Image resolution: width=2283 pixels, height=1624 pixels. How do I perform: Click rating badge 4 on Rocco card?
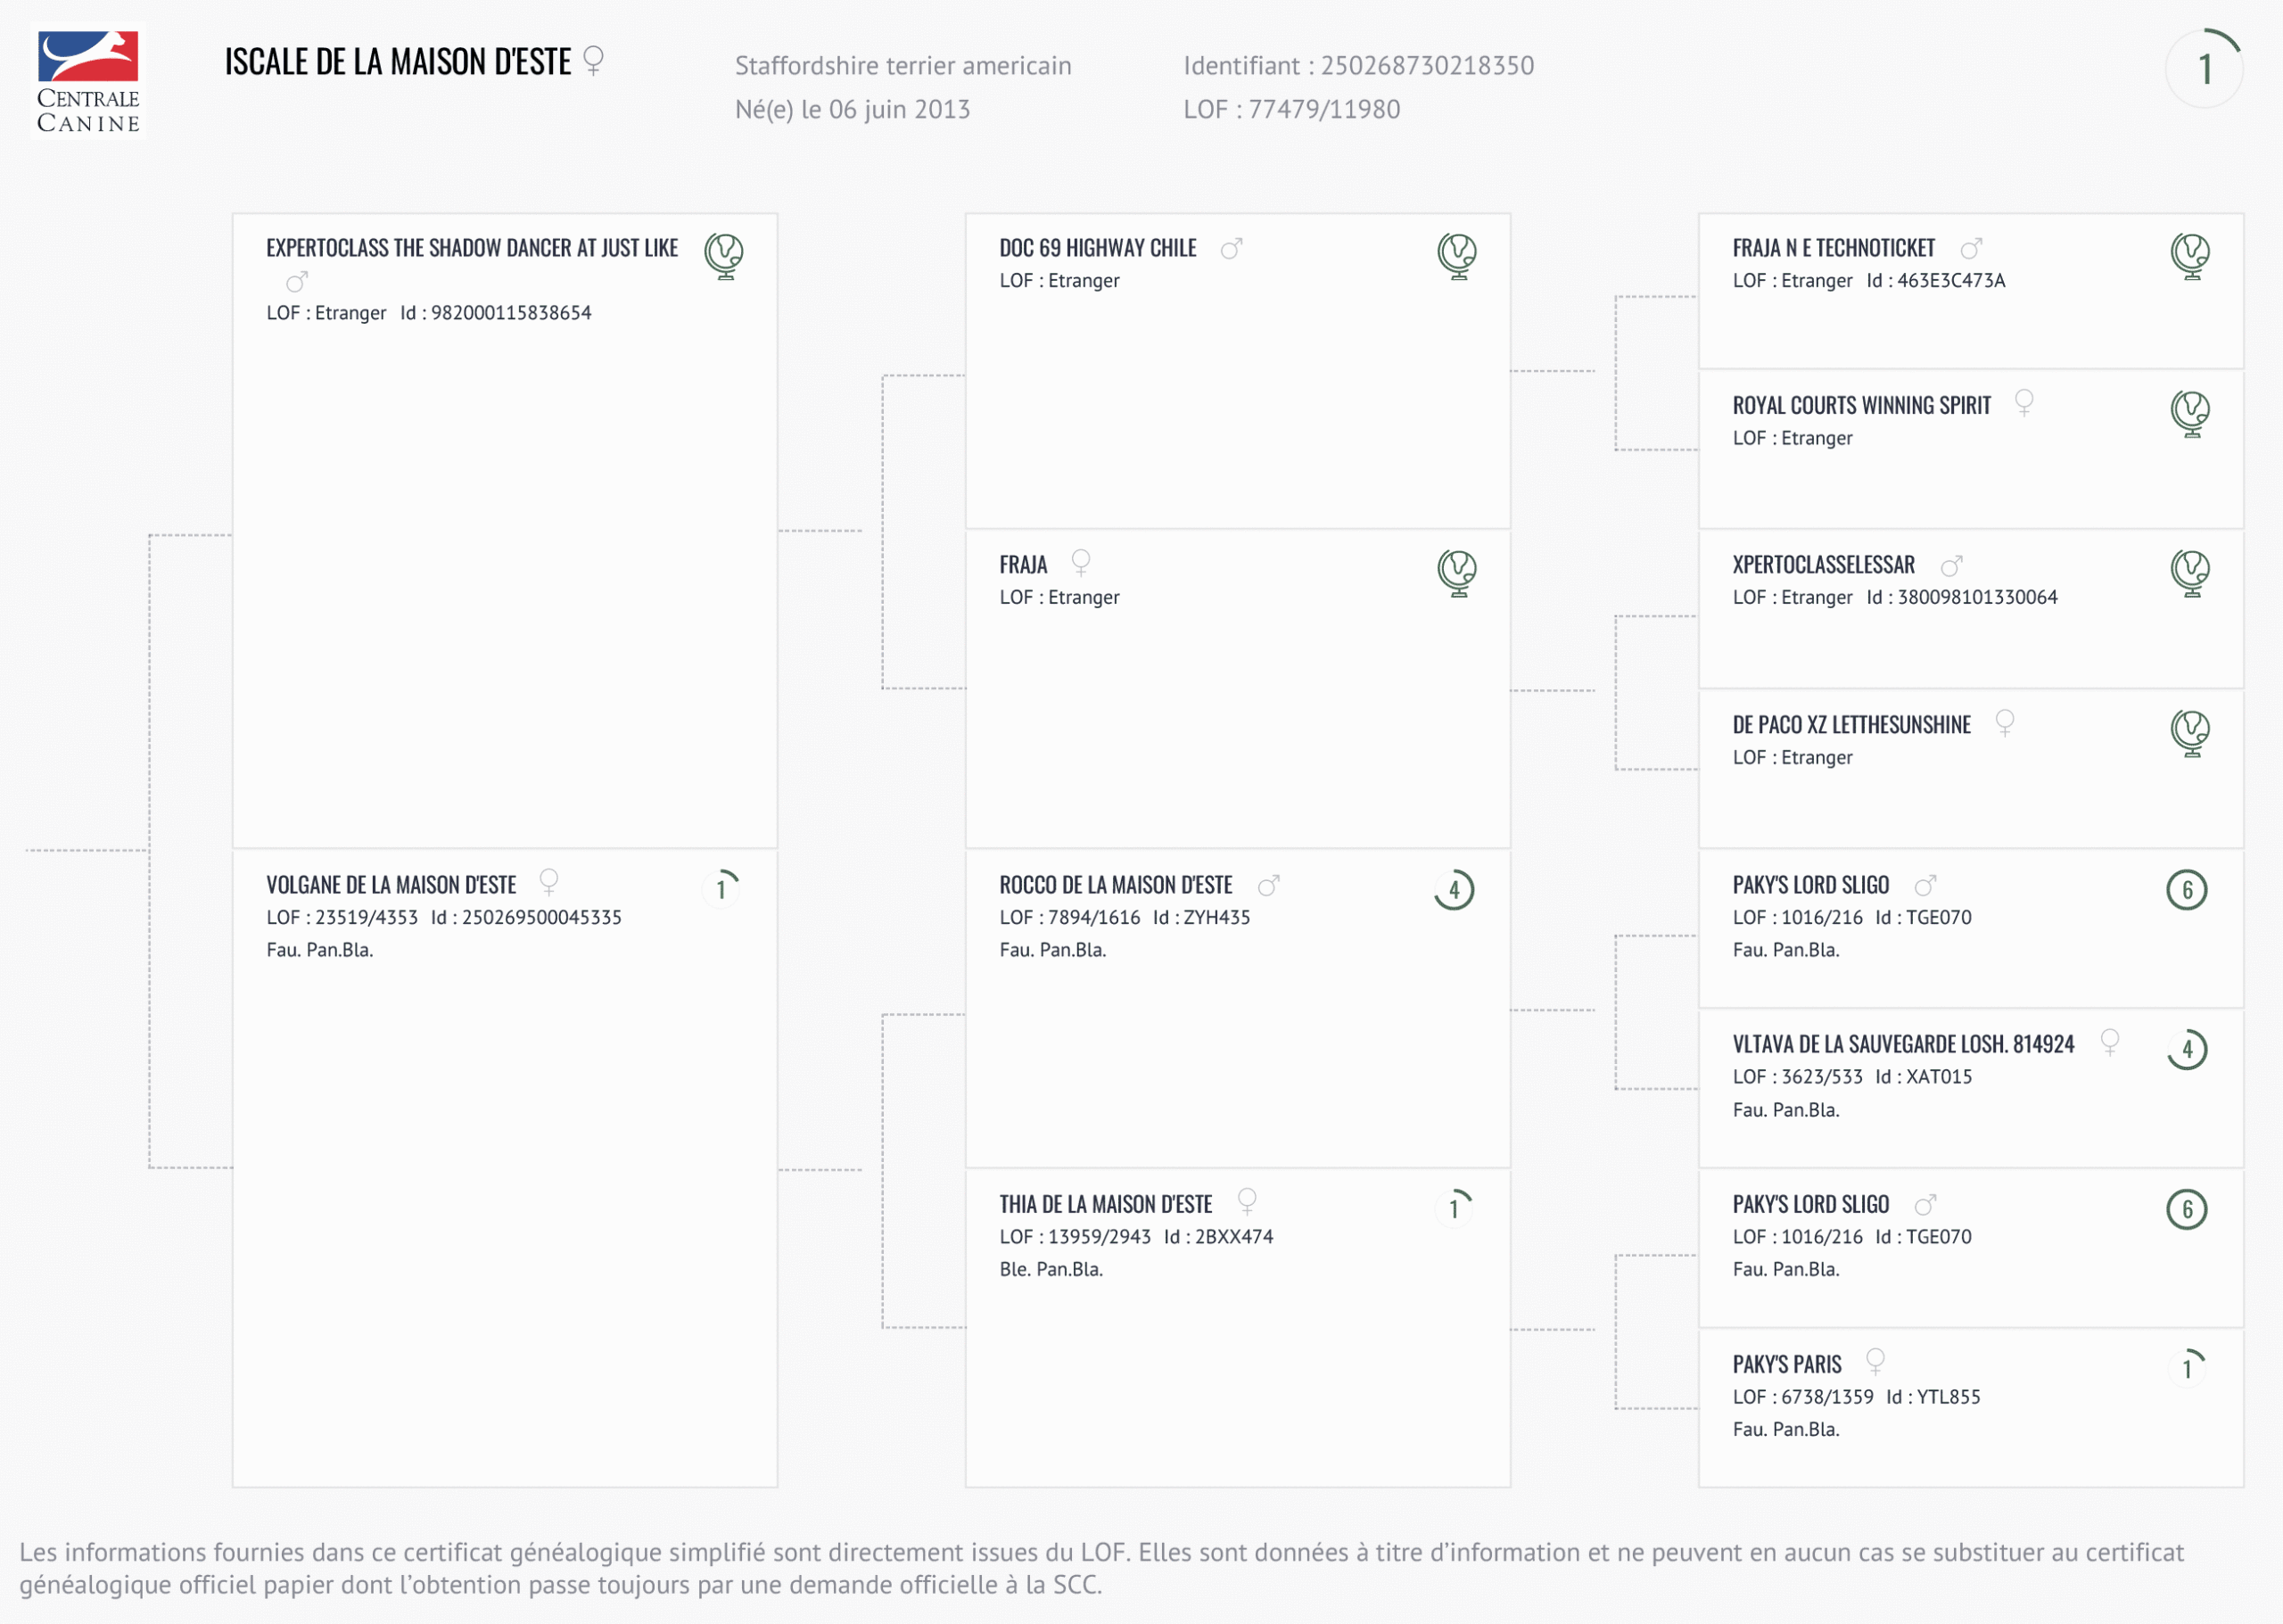tap(1454, 889)
